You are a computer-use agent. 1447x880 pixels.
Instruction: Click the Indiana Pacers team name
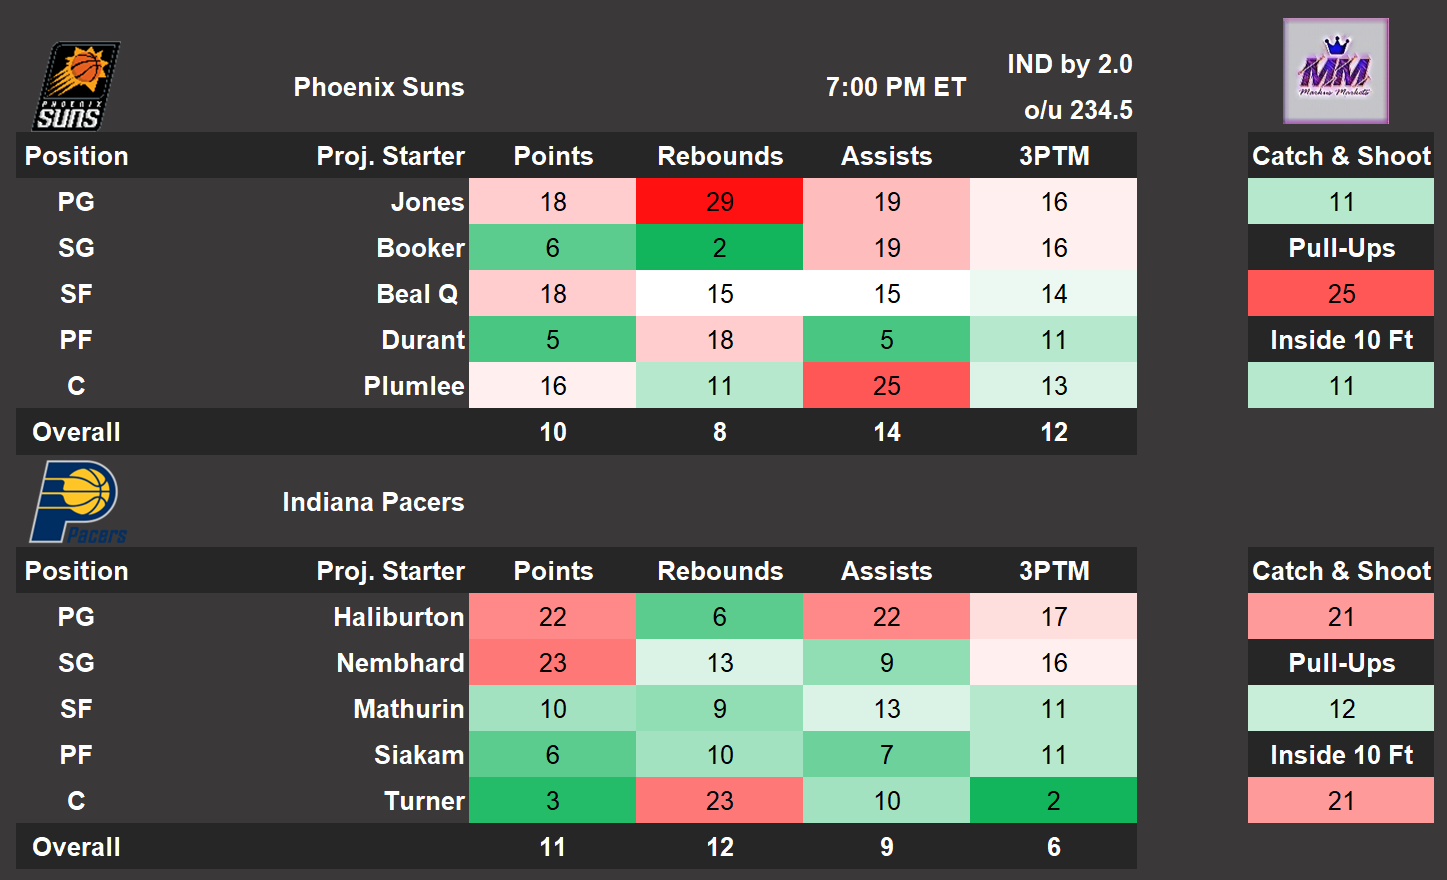tap(373, 502)
